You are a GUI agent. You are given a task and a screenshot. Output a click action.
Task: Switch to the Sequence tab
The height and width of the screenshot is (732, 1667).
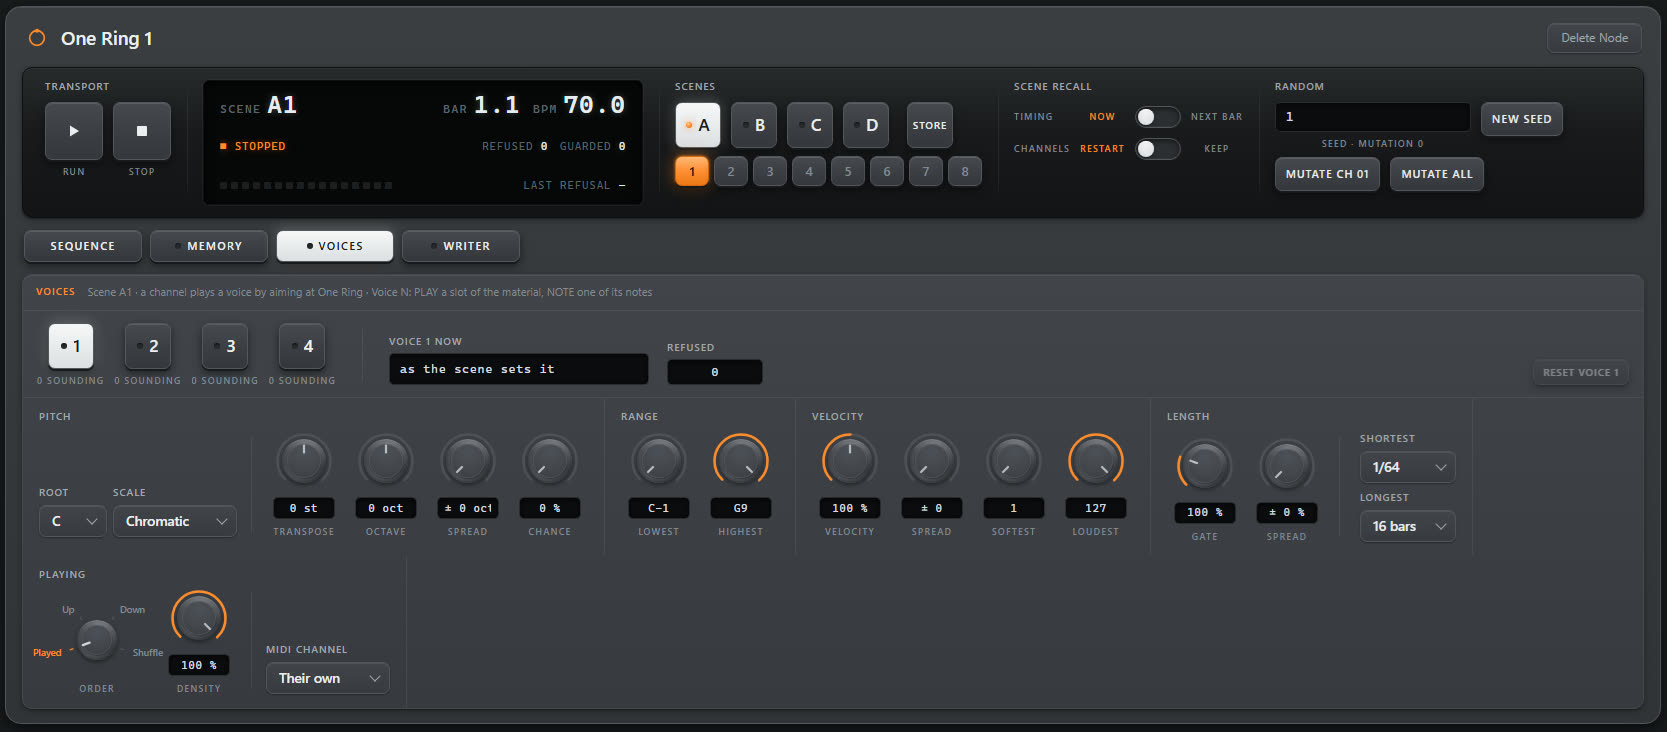click(x=83, y=246)
